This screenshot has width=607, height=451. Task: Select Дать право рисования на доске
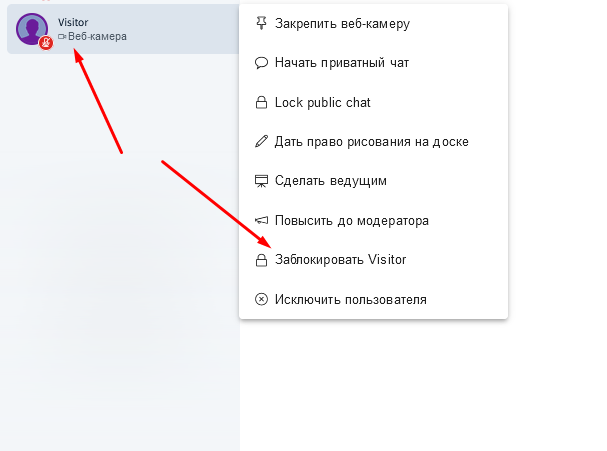tap(371, 141)
